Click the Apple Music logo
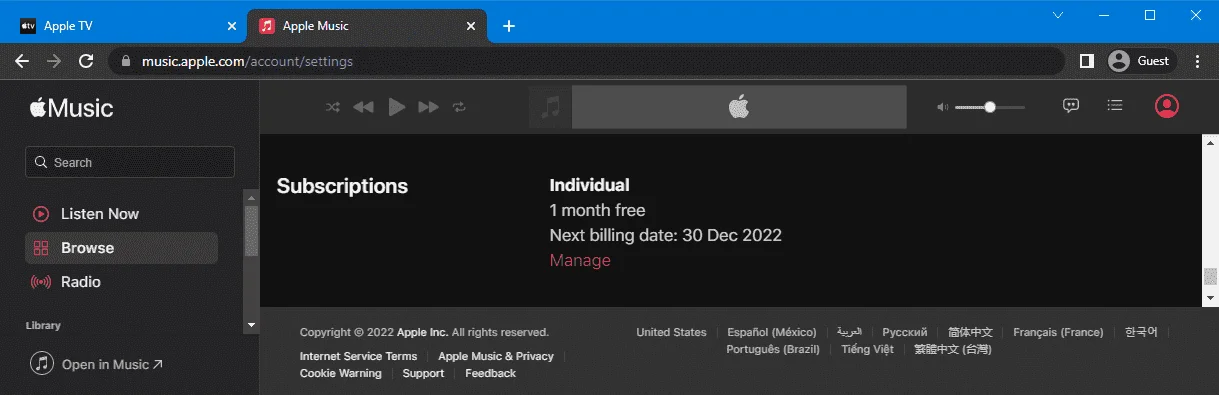This screenshot has width=1219, height=395. click(x=71, y=108)
